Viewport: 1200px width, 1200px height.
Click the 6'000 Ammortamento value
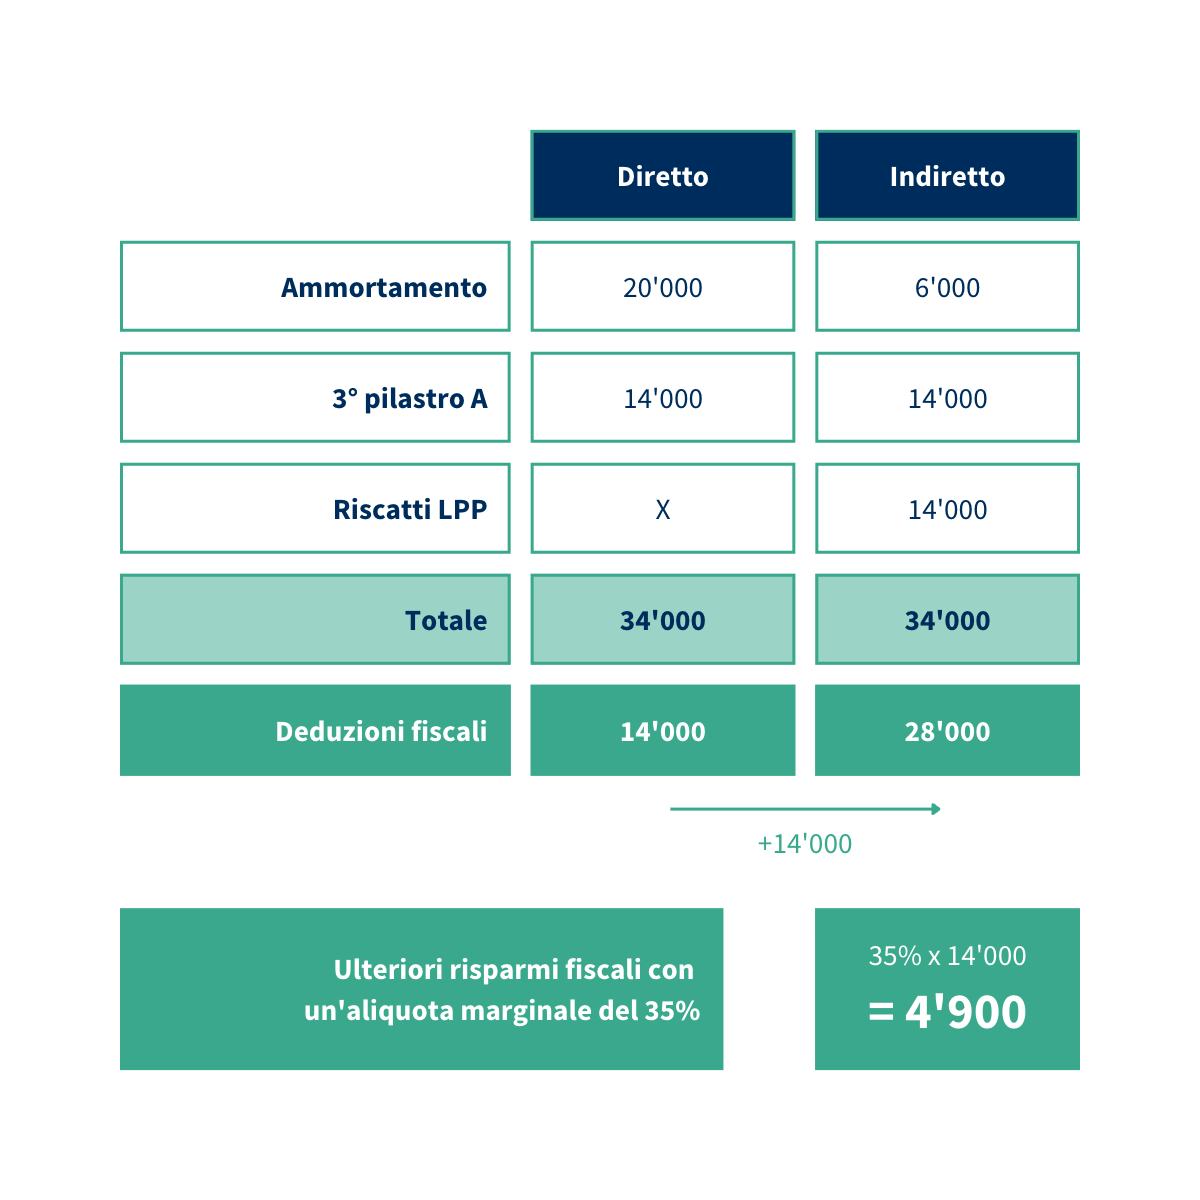(x=947, y=287)
